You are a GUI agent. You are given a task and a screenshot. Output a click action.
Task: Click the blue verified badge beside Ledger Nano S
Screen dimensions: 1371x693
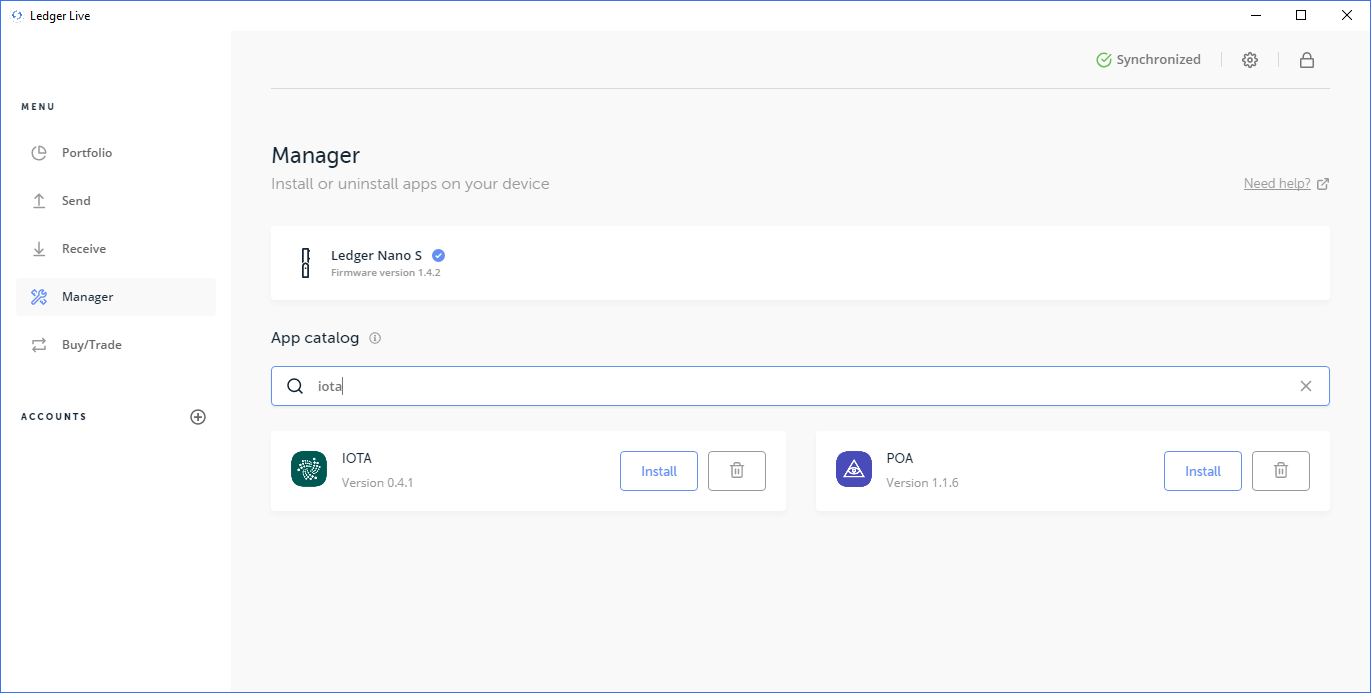(x=438, y=255)
